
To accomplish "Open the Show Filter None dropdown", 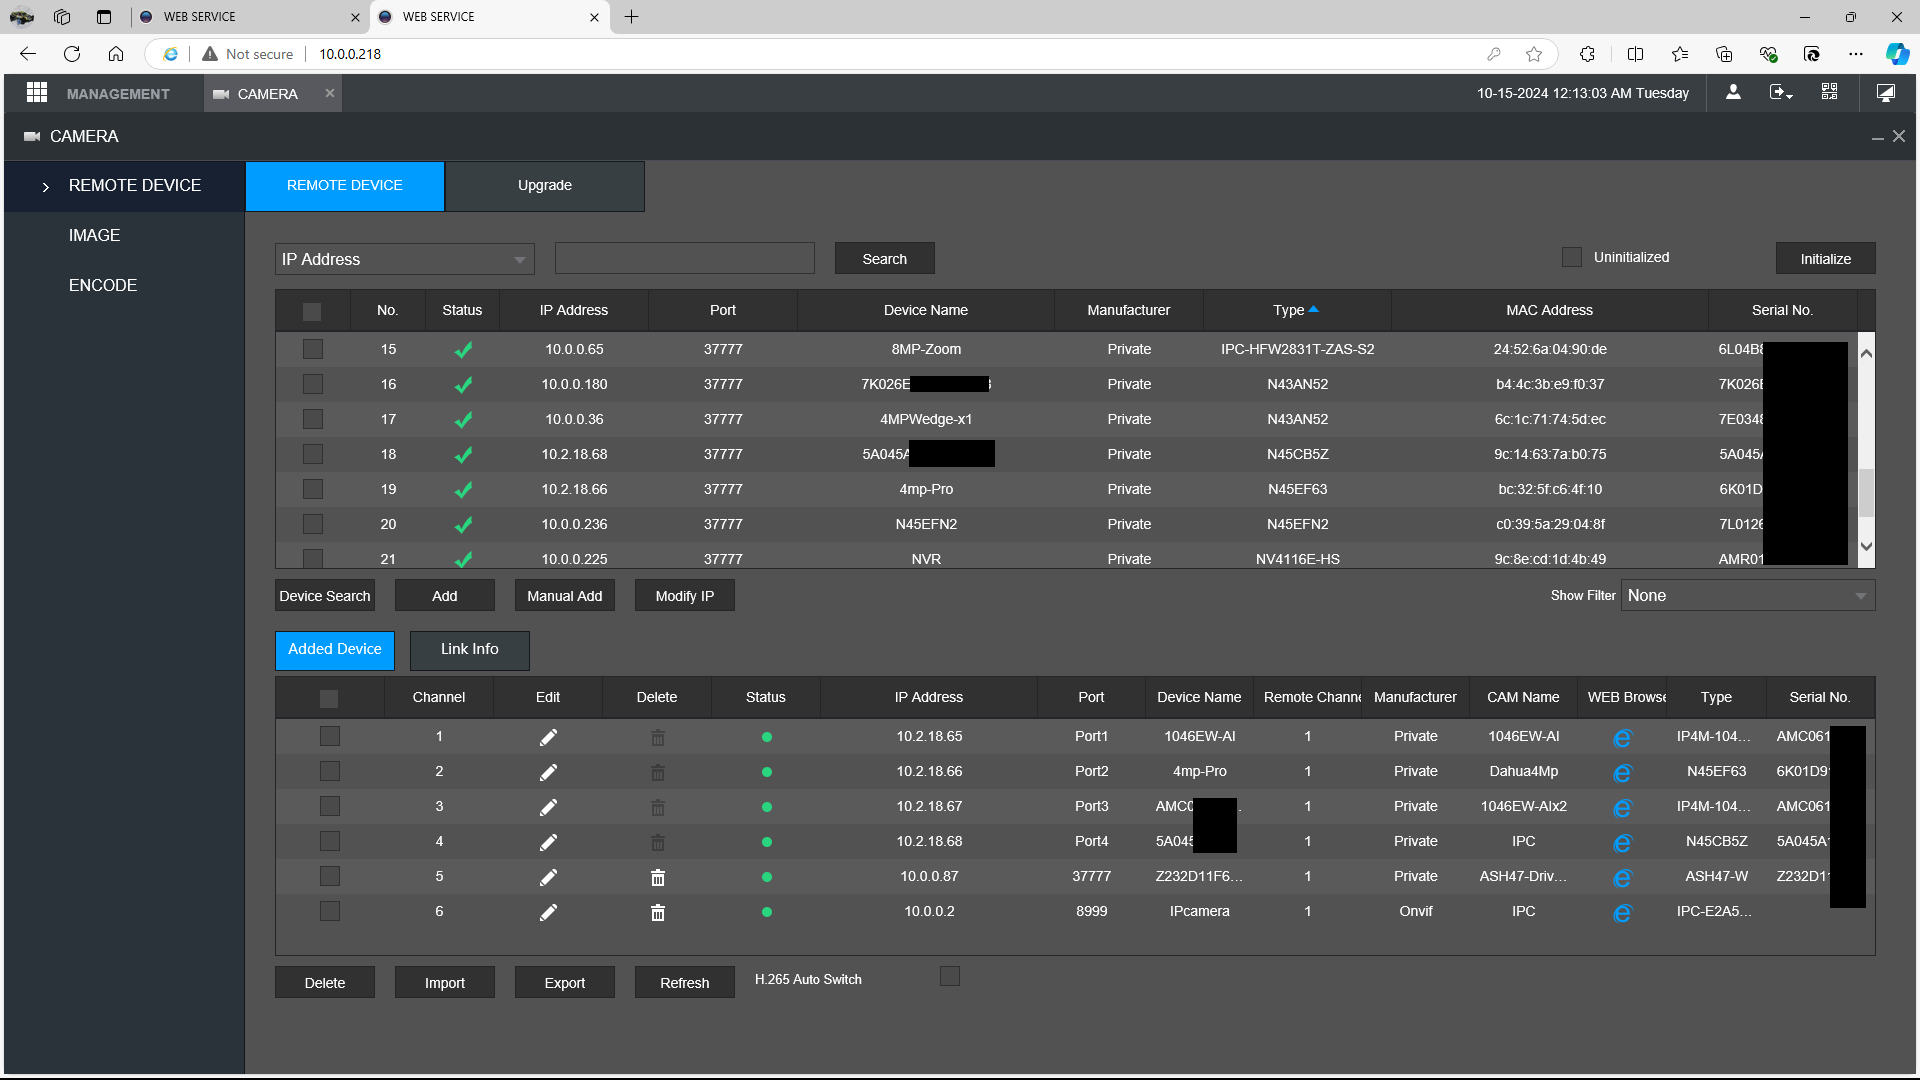I will [1747, 595].
